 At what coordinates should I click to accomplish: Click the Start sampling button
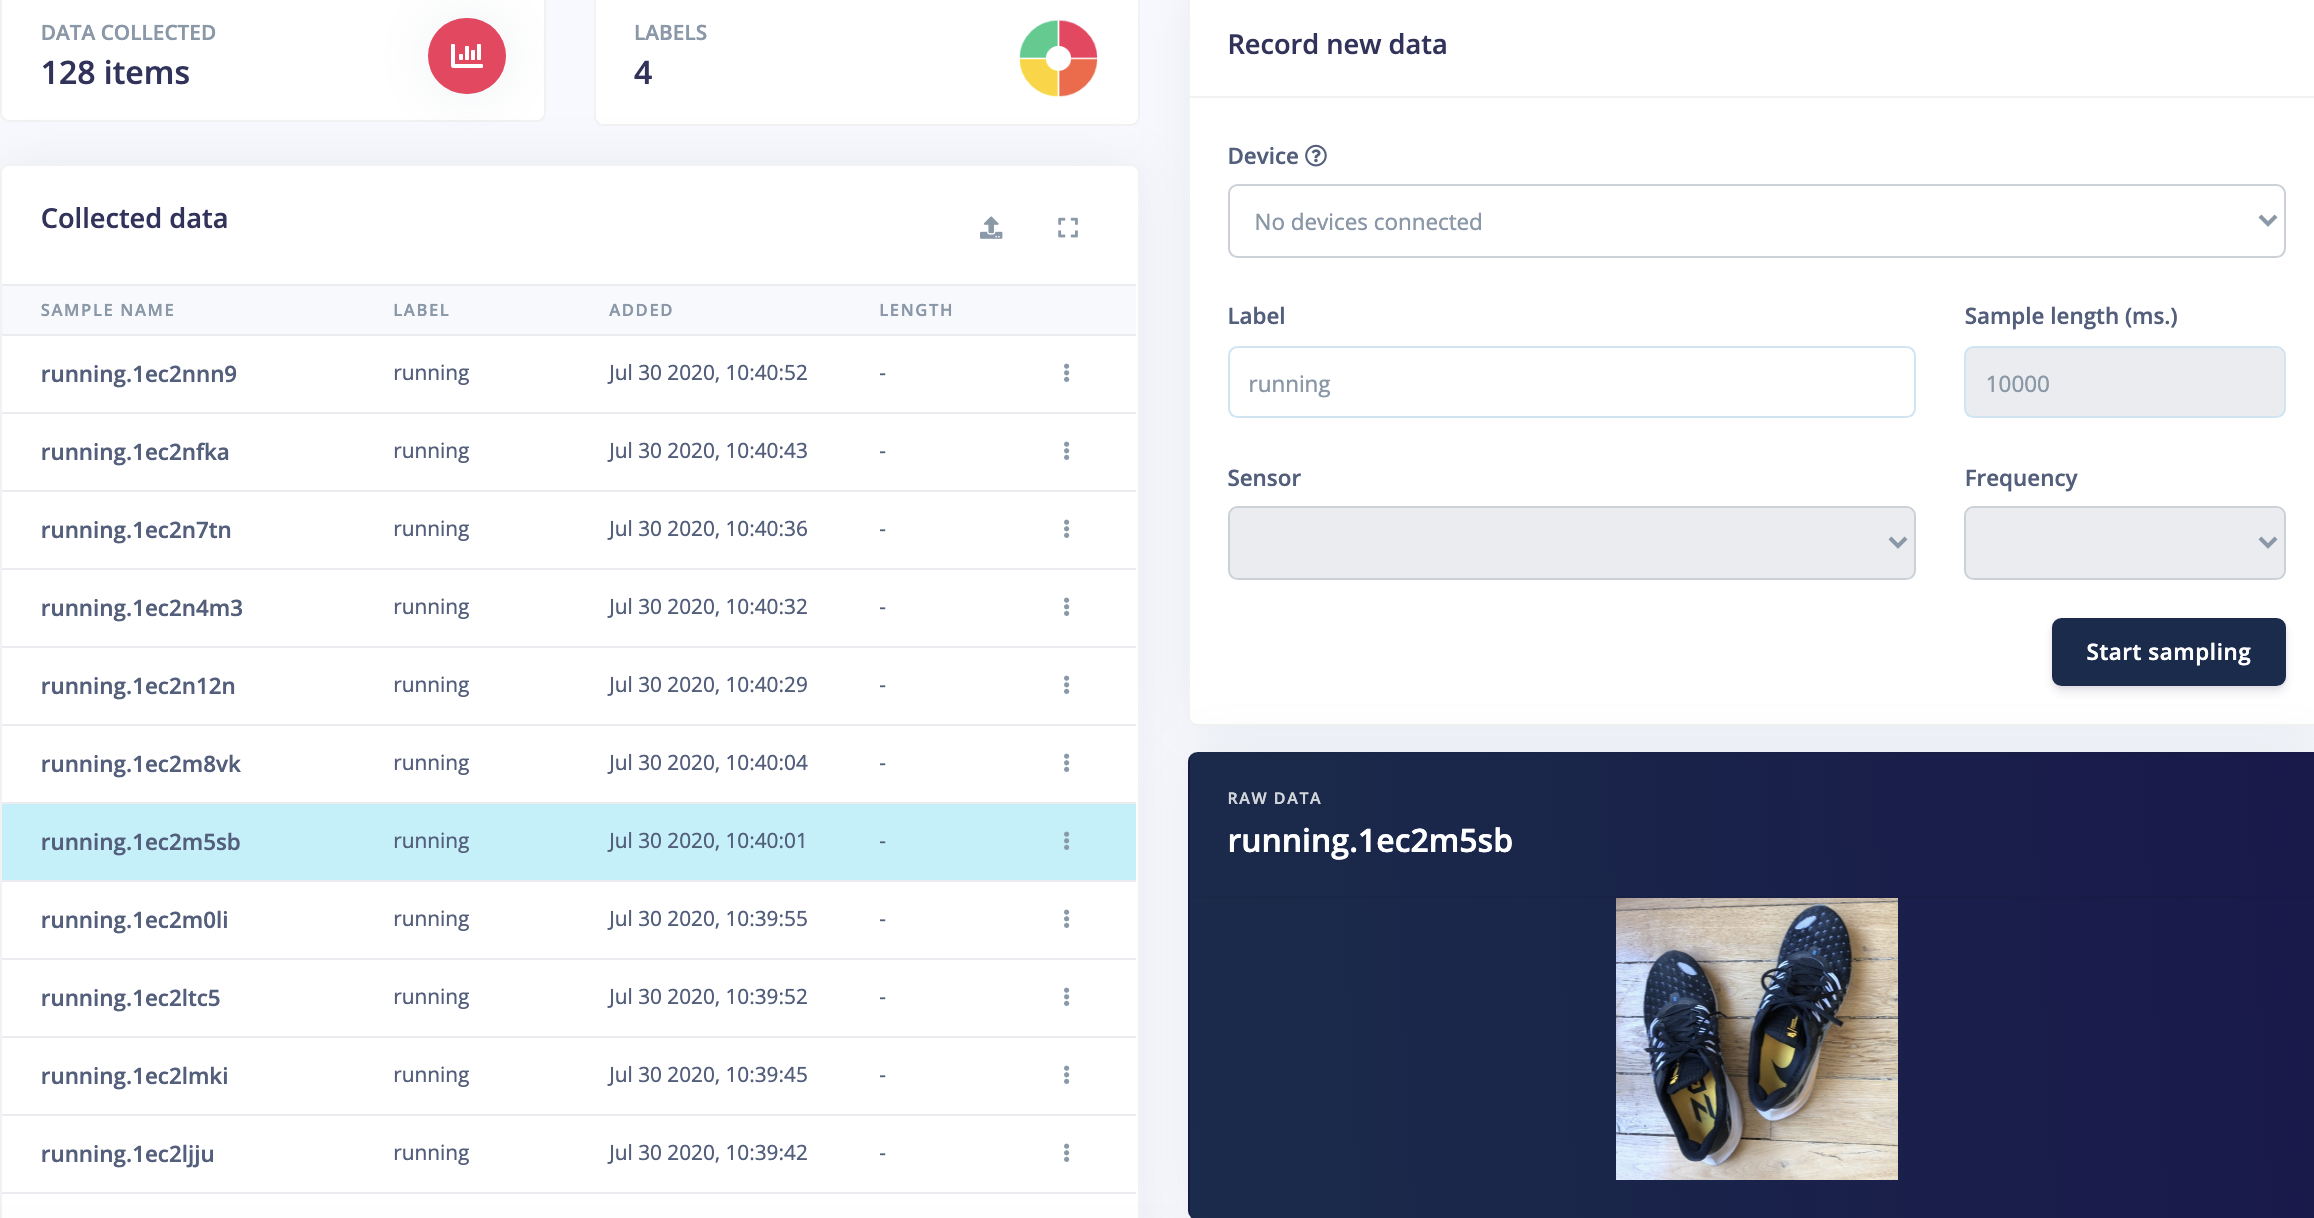point(2167,652)
